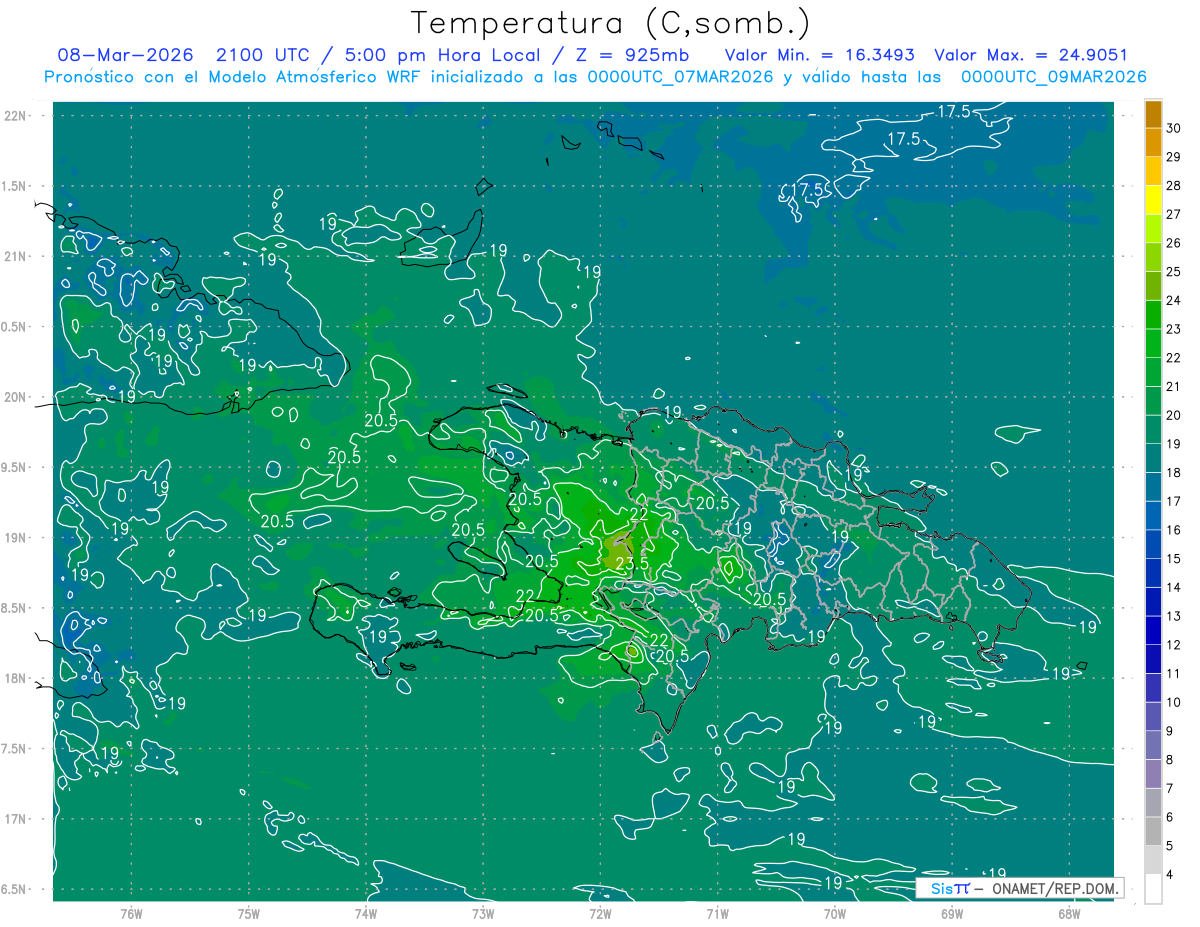The image size is (1200, 927).
Task: Select the '0000UTC_09MAR2026' valid-until time text
Action: (x=1053, y=77)
